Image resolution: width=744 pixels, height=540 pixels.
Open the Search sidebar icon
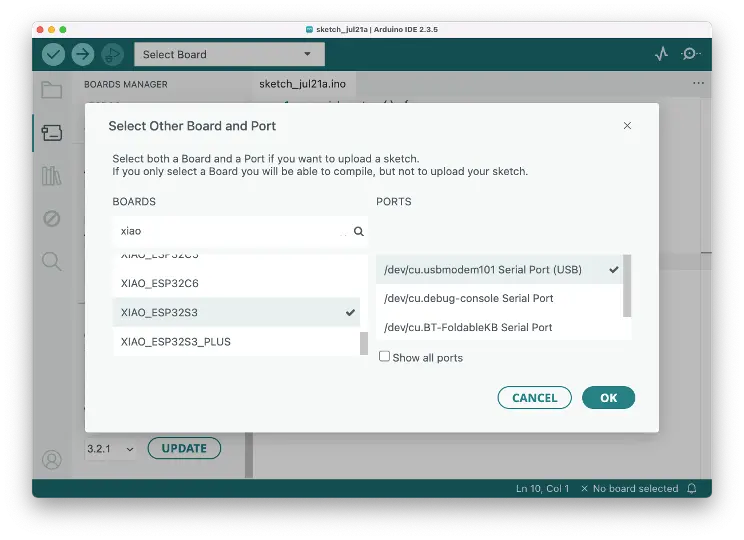click(x=51, y=261)
